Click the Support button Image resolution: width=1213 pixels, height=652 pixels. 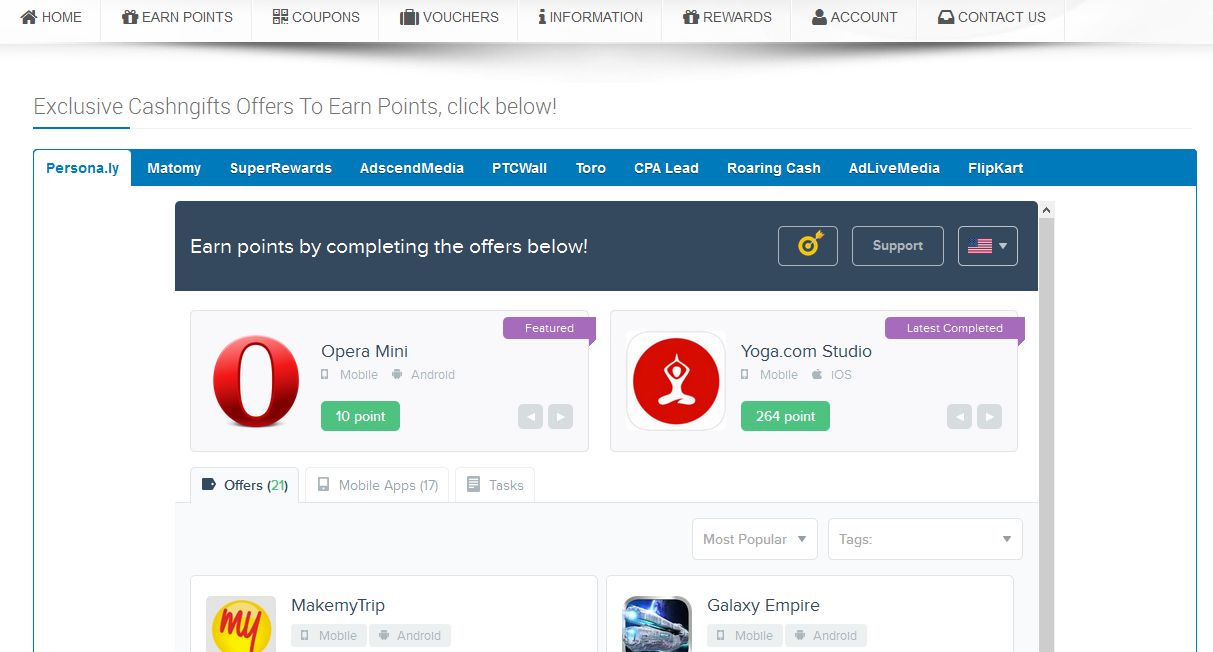click(898, 246)
